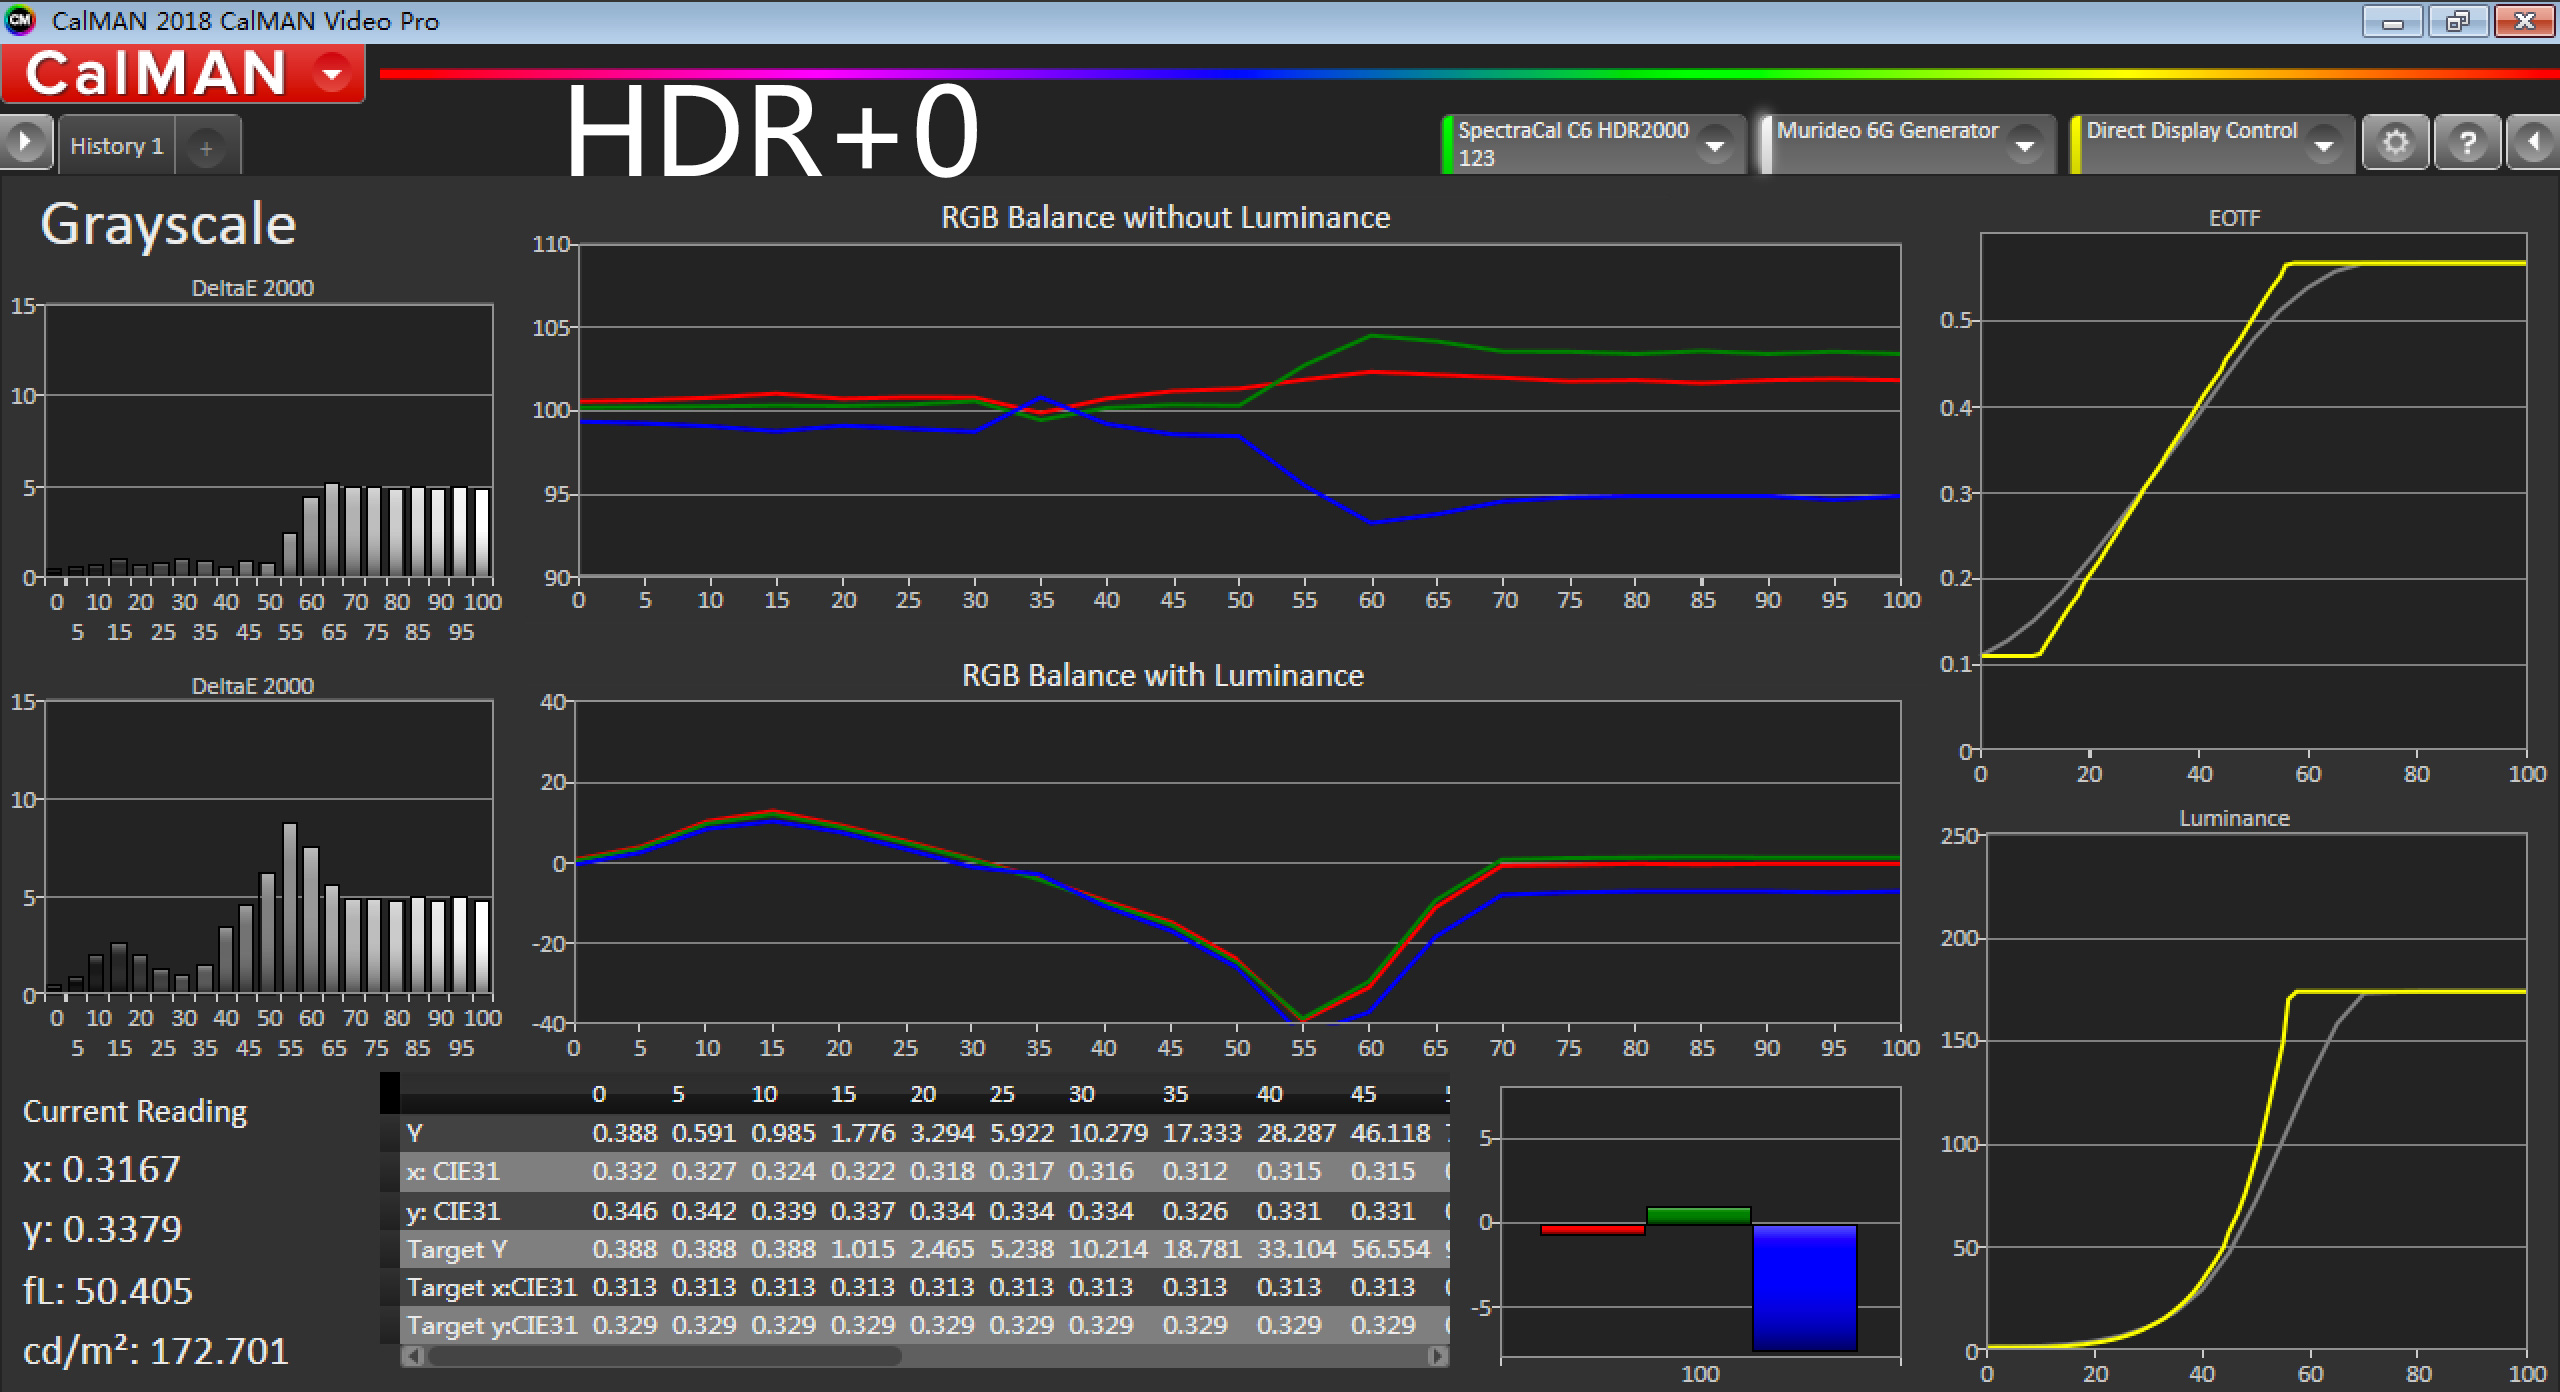Screen dimensions: 2560x1392
Task: Switch to the History 1 tab
Action: [x=117, y=146]
